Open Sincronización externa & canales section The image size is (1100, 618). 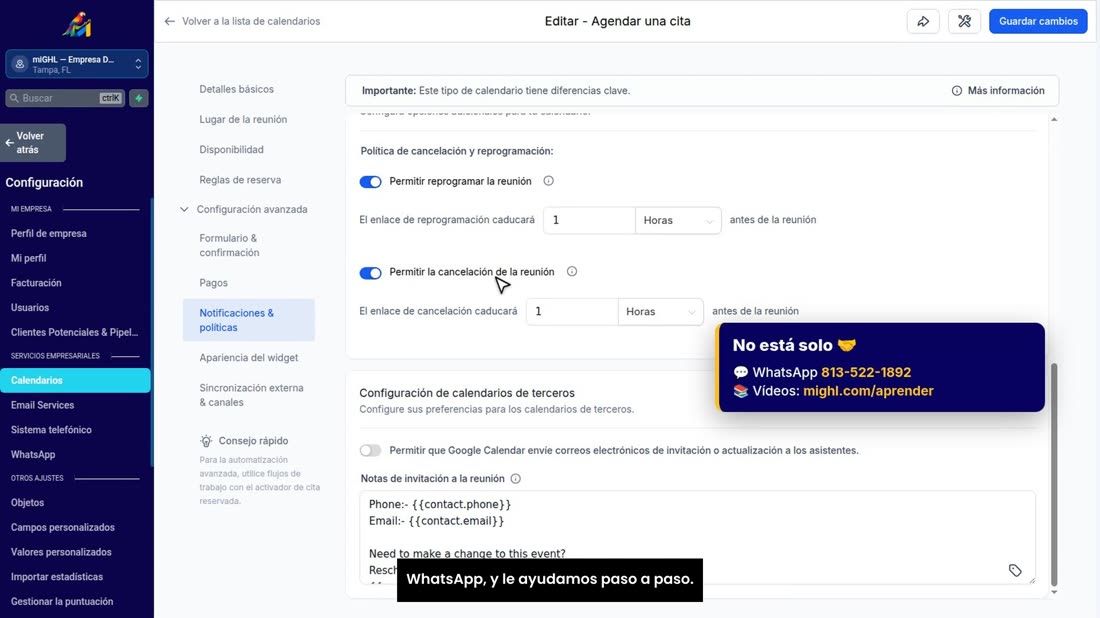pyautogui.click(x=251, y=395)
